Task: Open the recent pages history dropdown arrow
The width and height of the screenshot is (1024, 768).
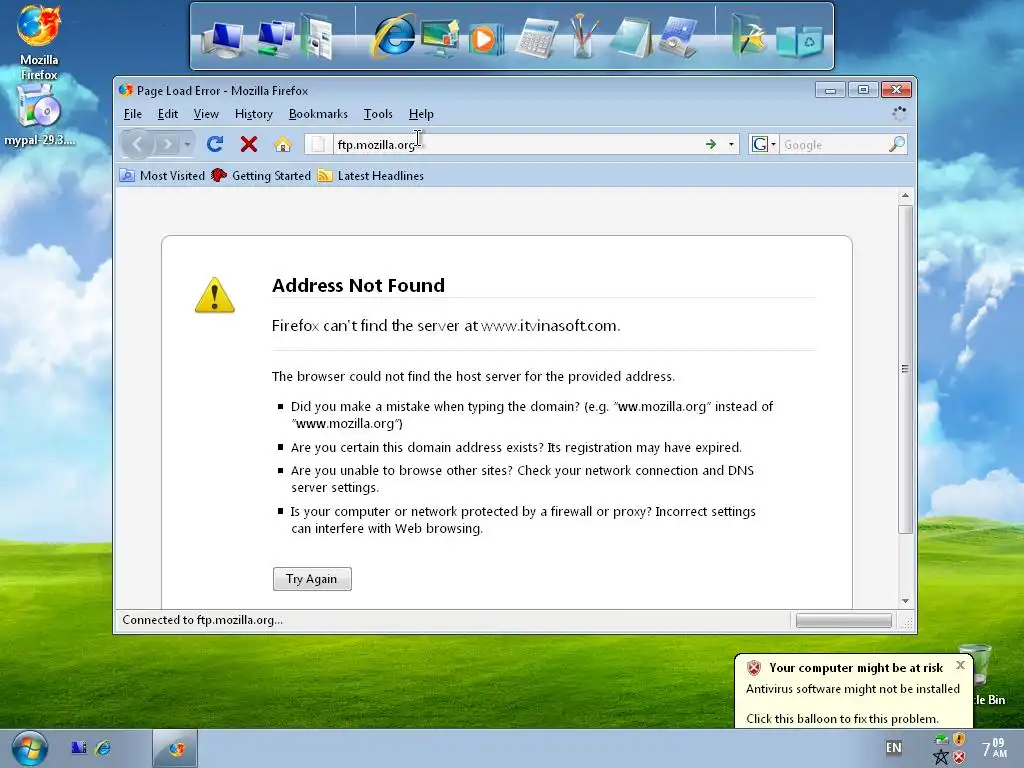Action: (x=187, y=144)
